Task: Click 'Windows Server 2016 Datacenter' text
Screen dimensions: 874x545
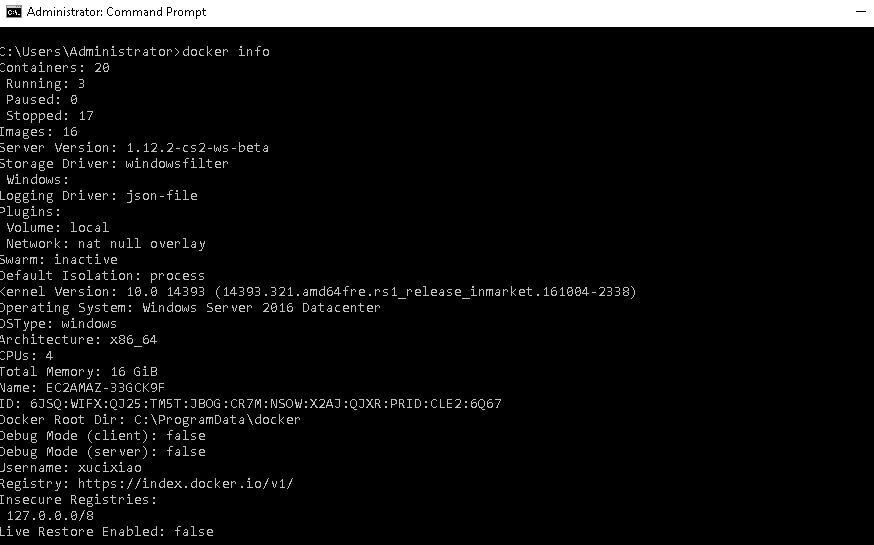Action: coord(261,308)
